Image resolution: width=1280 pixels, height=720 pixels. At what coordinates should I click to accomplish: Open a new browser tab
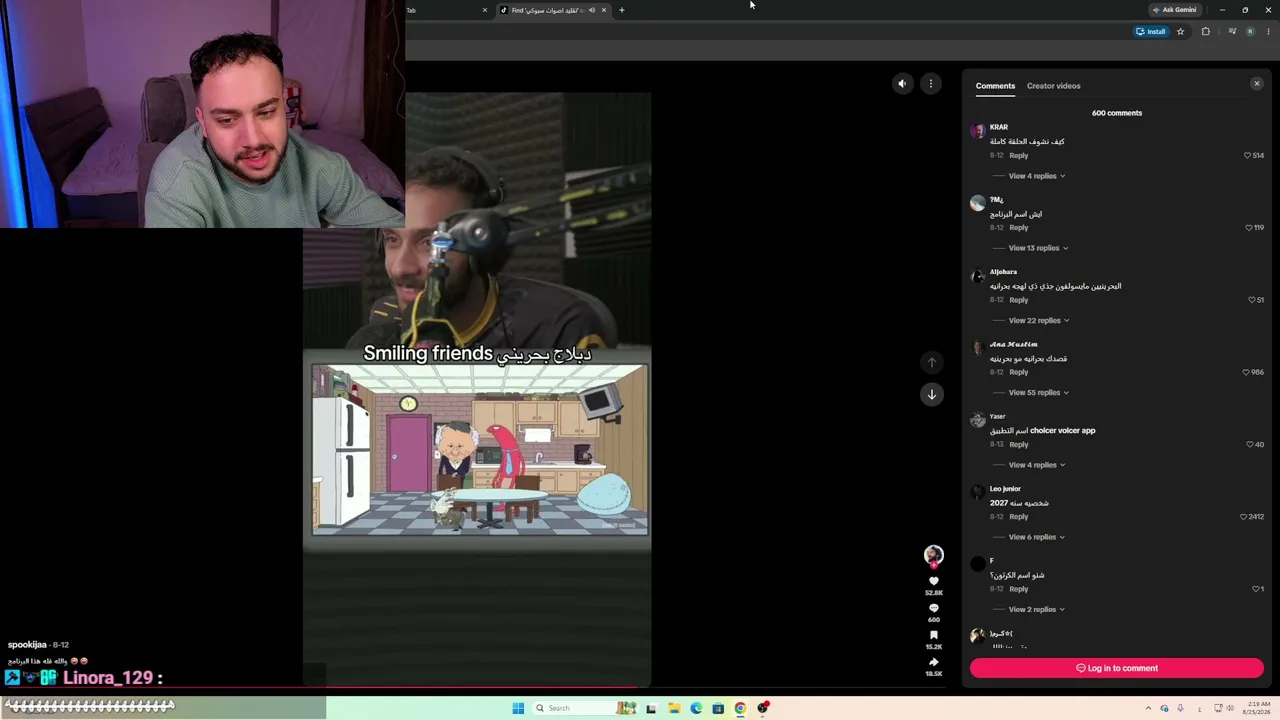pyautogui.click(x=622, y=10)
